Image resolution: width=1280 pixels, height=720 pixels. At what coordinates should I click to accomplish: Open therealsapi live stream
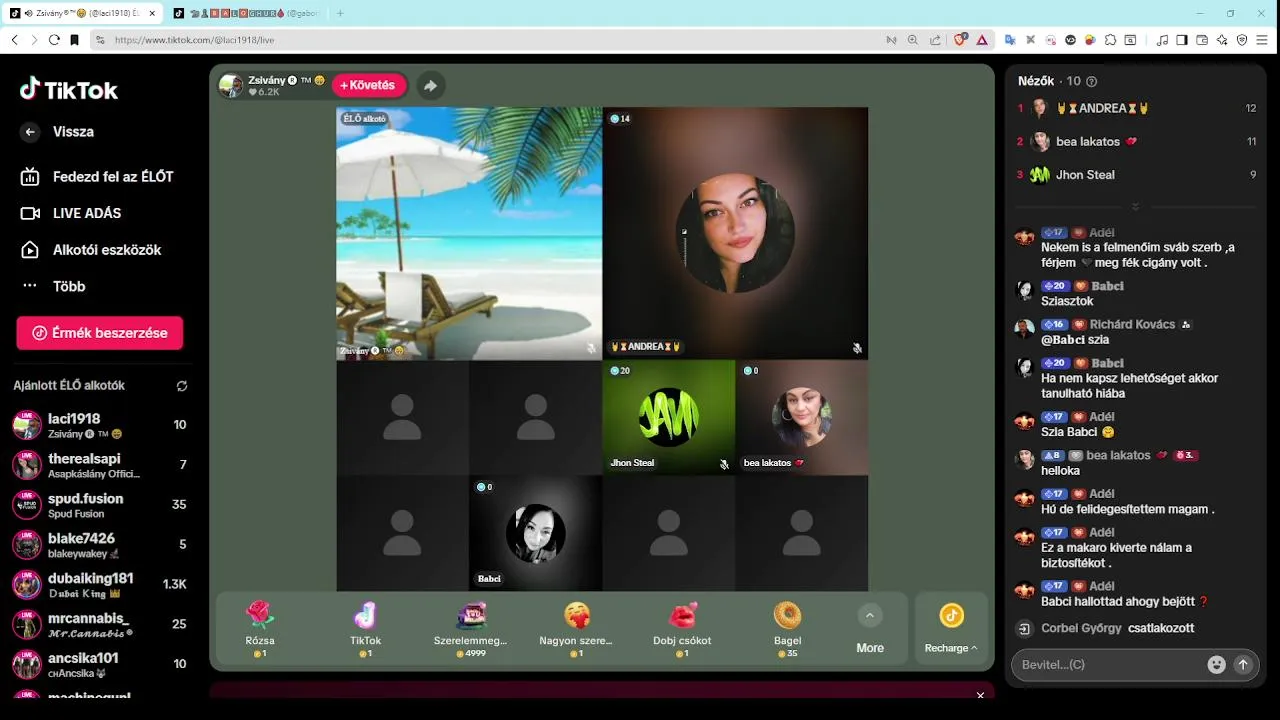(100, 465)
